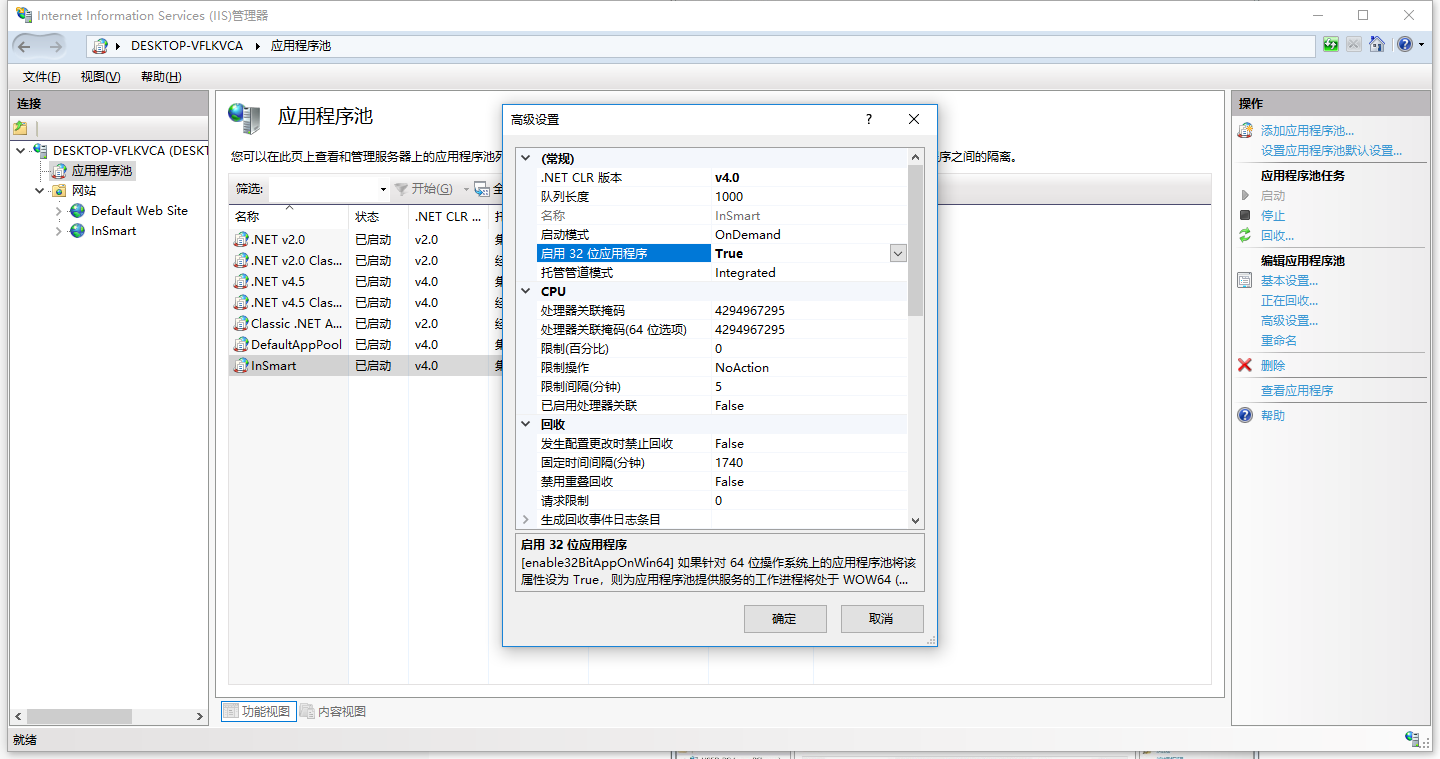The width and height of the screenshot is (1440, 759).
Task: Click the 连接 panel horizontal scrollbar thumb
Action: click(x=79, y=717)
